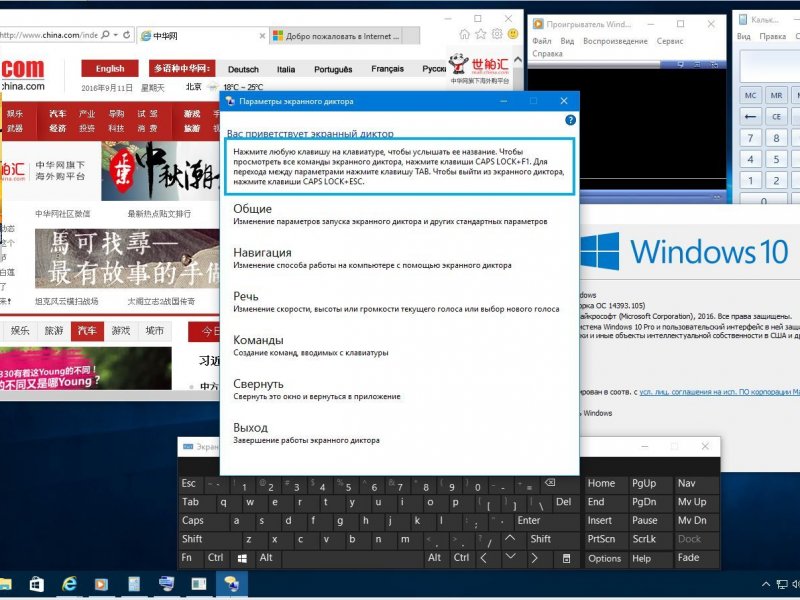
Task: Click Português link on China.com
Action: point(333,69)
